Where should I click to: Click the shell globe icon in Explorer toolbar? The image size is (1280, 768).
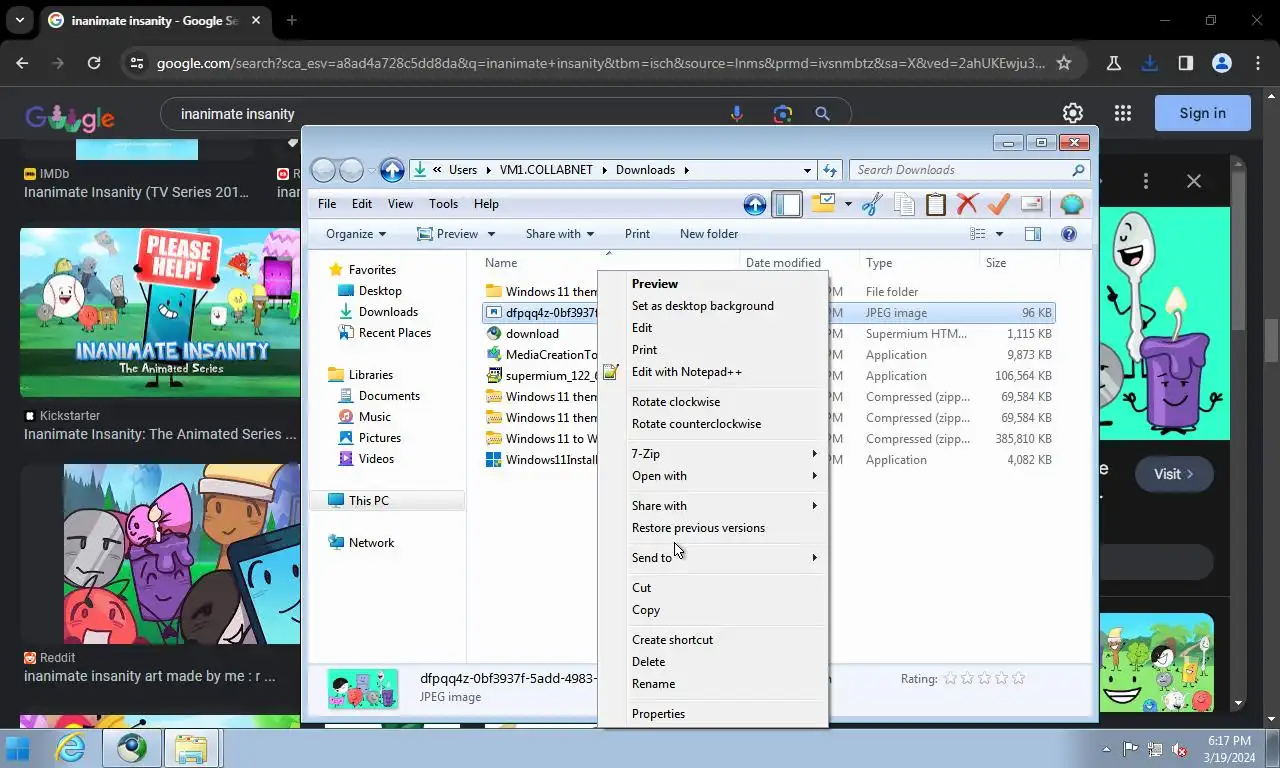(x=1072, y=204)
